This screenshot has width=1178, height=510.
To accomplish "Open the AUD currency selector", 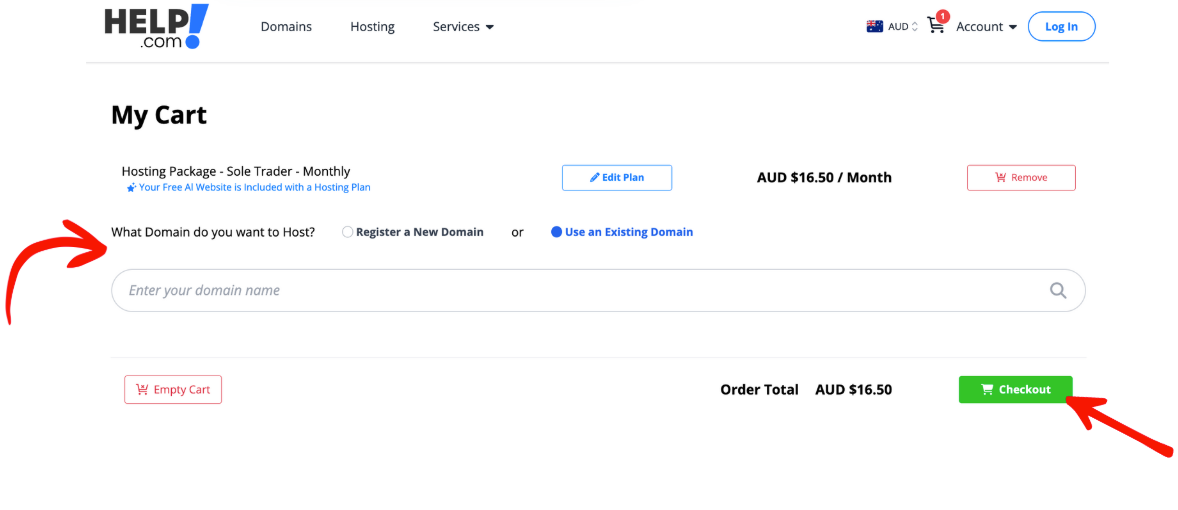I will point(902,27).
